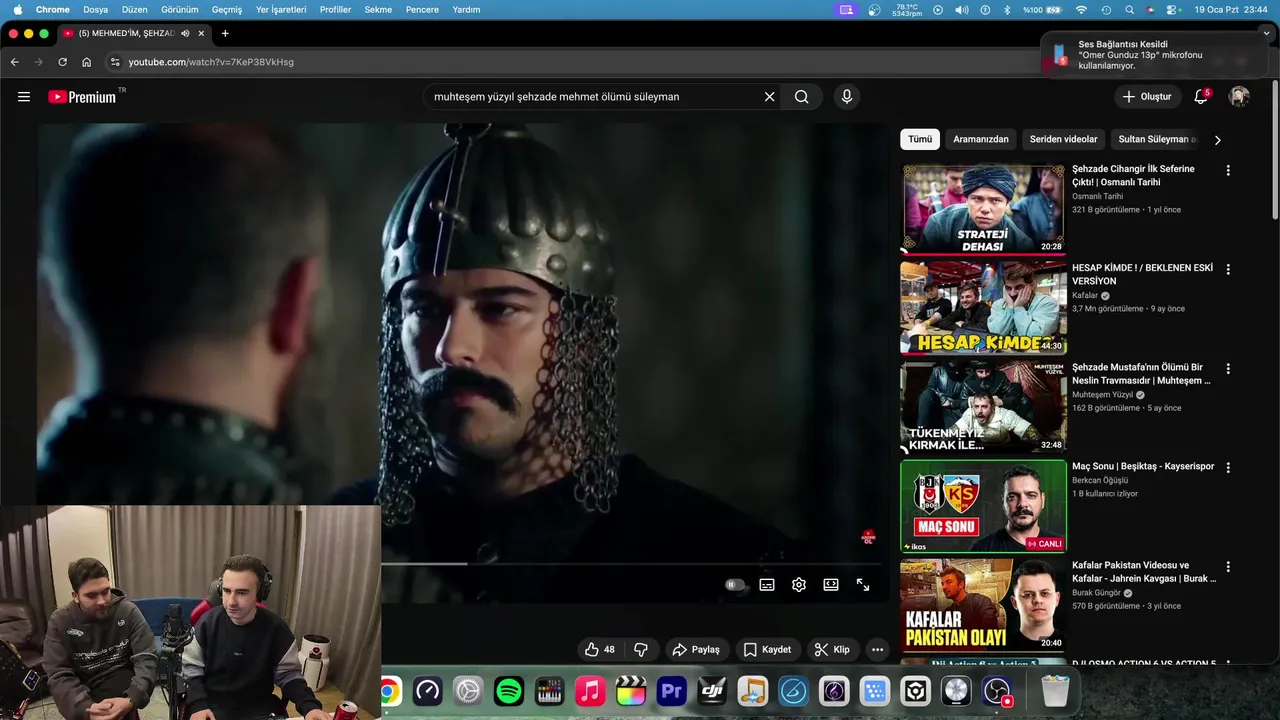Screen dimensions: 1280x720
Task: Open the Trash in Dock
Action: 1055,691
